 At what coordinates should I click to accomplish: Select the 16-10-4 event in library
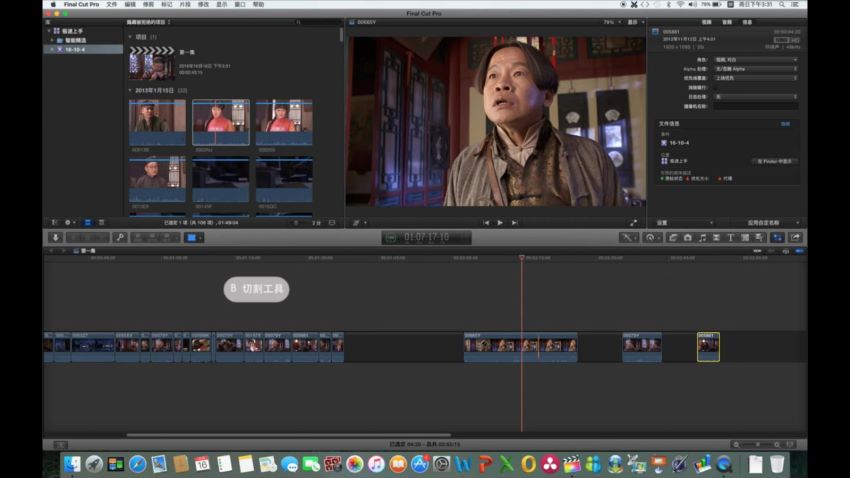click(x=75, y=48)
